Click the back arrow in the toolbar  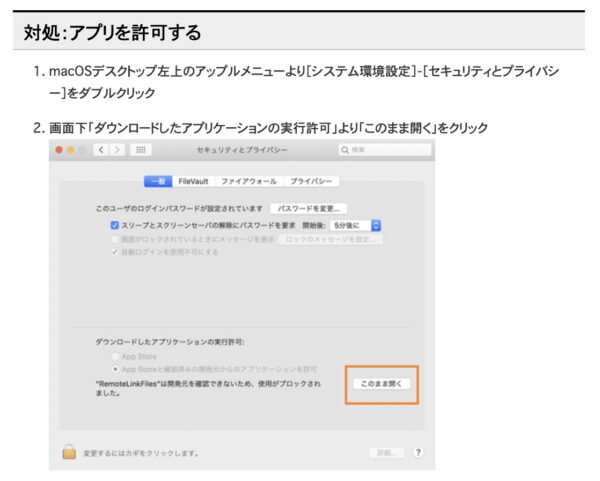[x=101, y=150]
